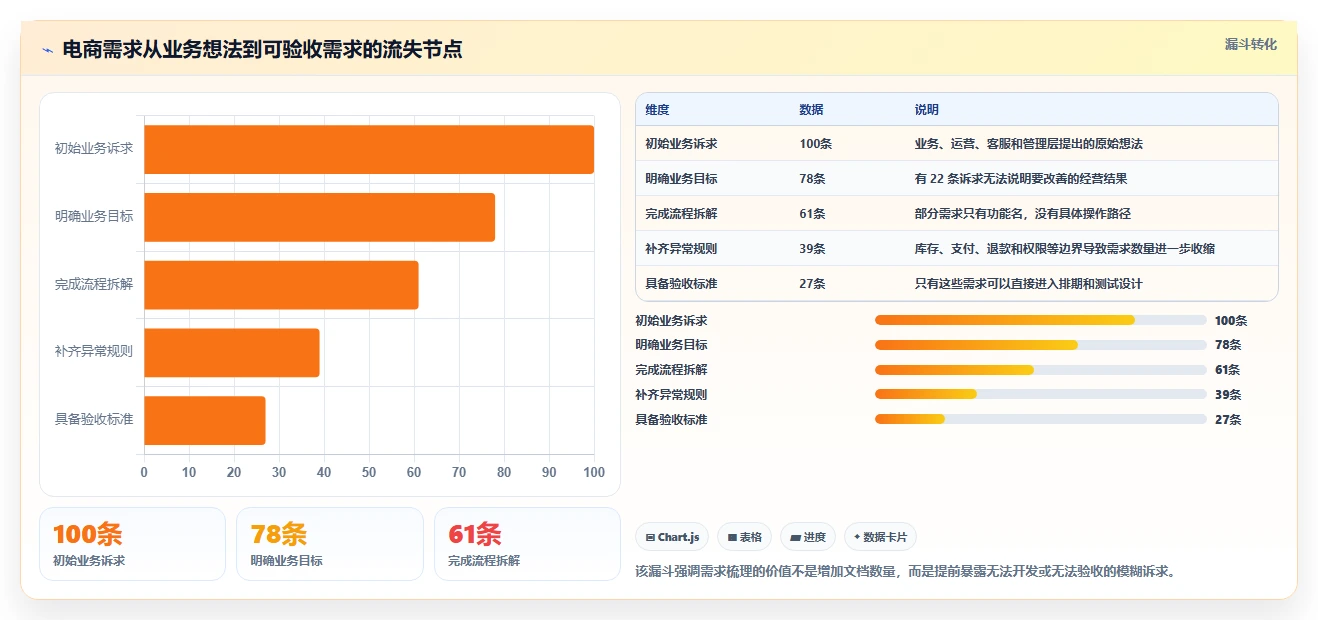Click the 数据卡片 tag icon

857,537
